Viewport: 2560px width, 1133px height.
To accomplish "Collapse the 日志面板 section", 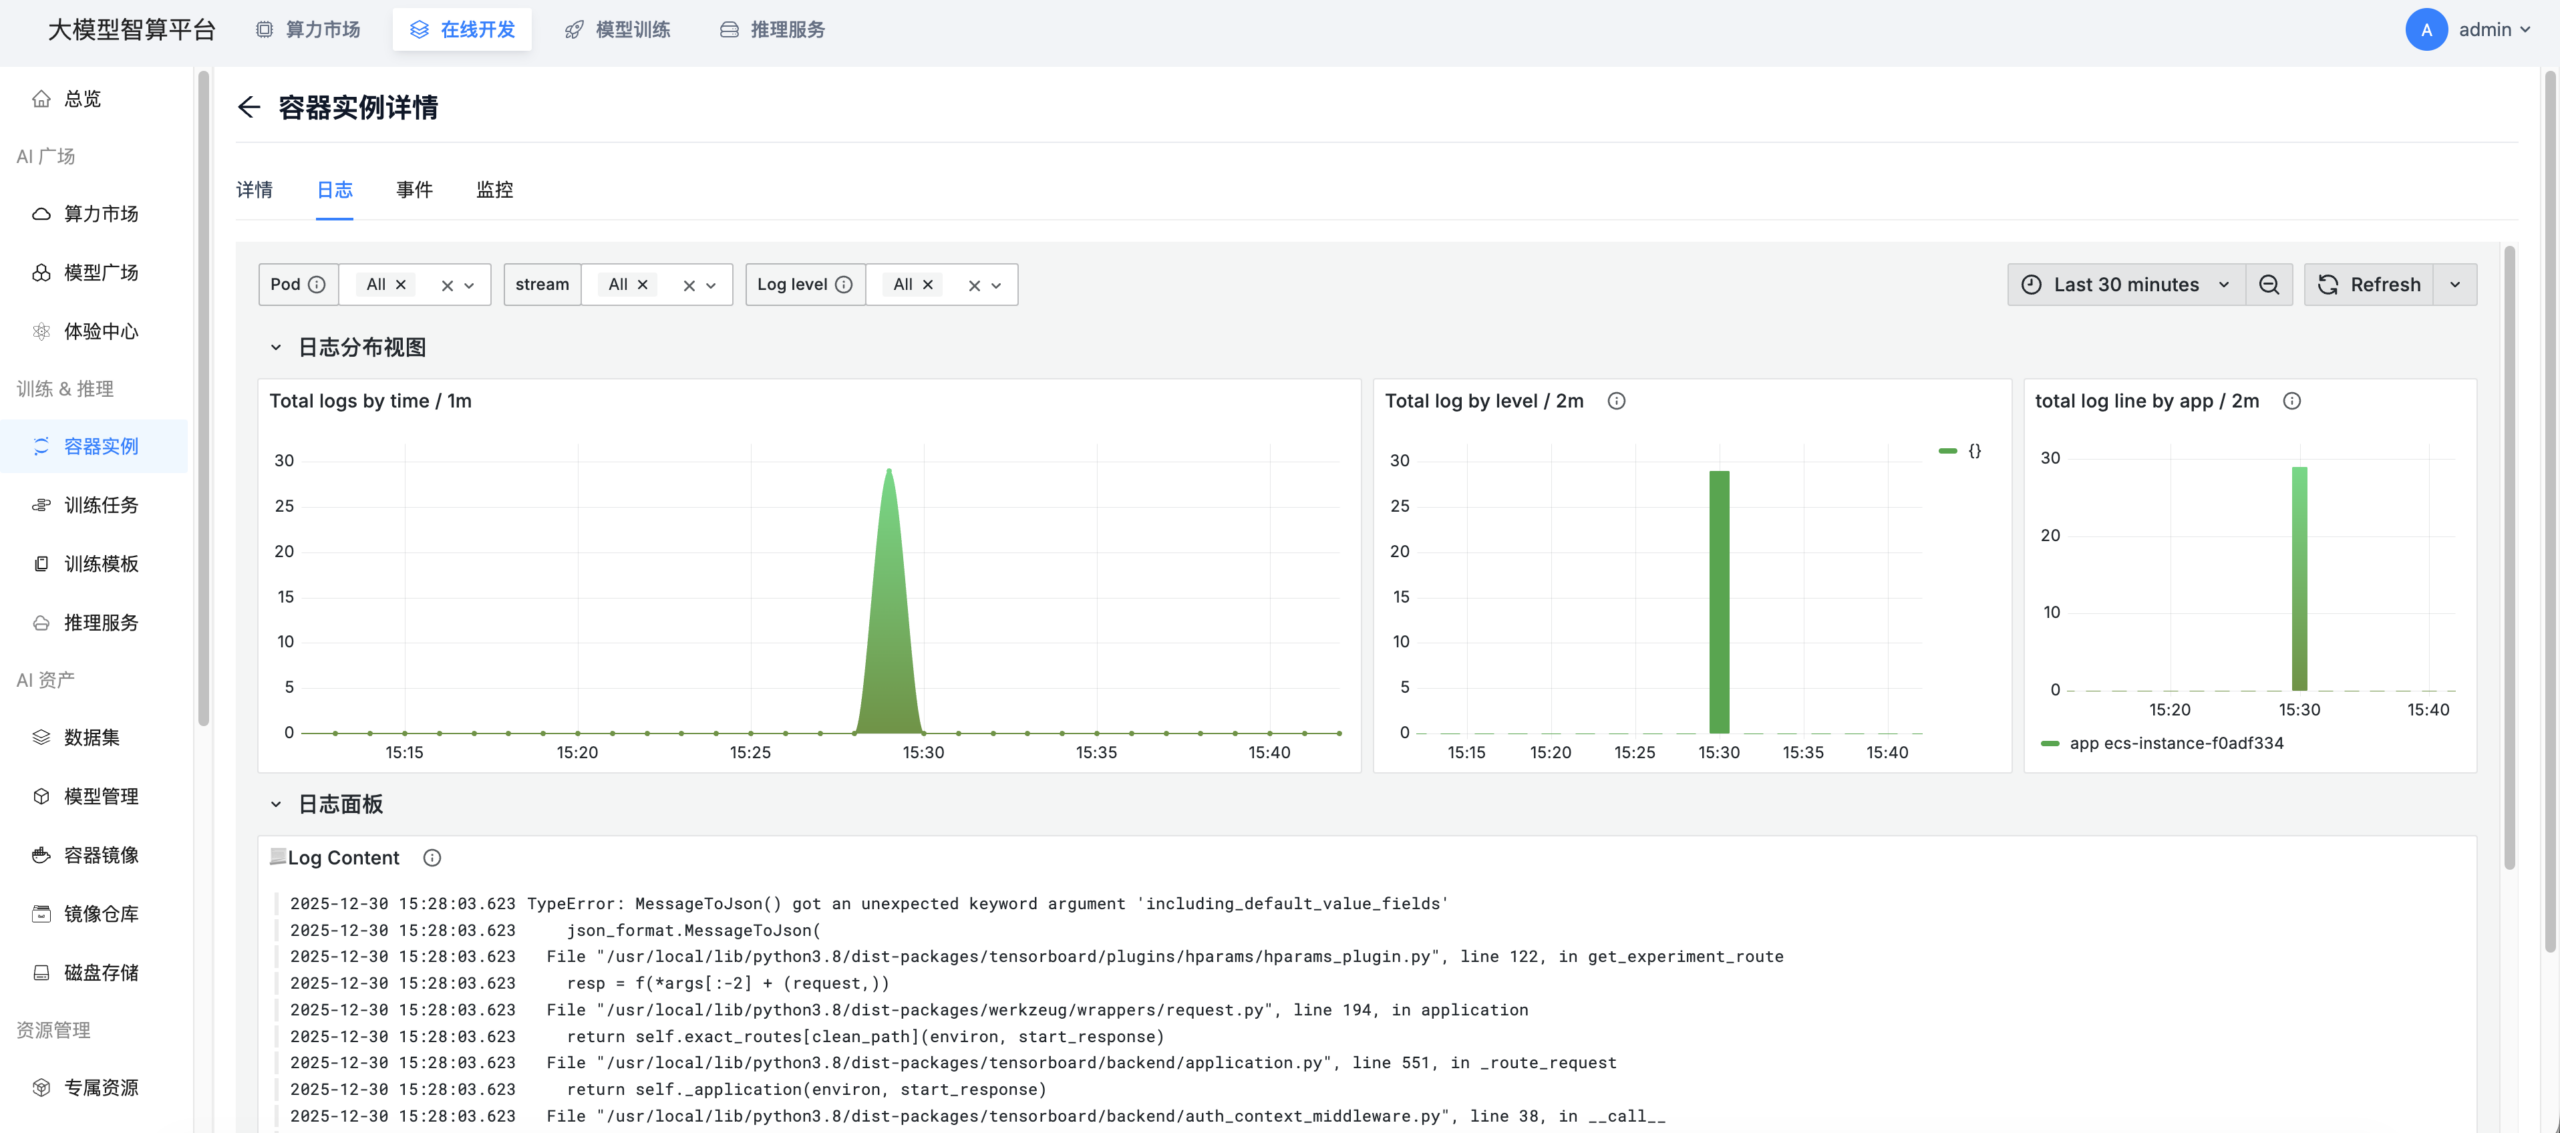I will click(x=276, y=805).
